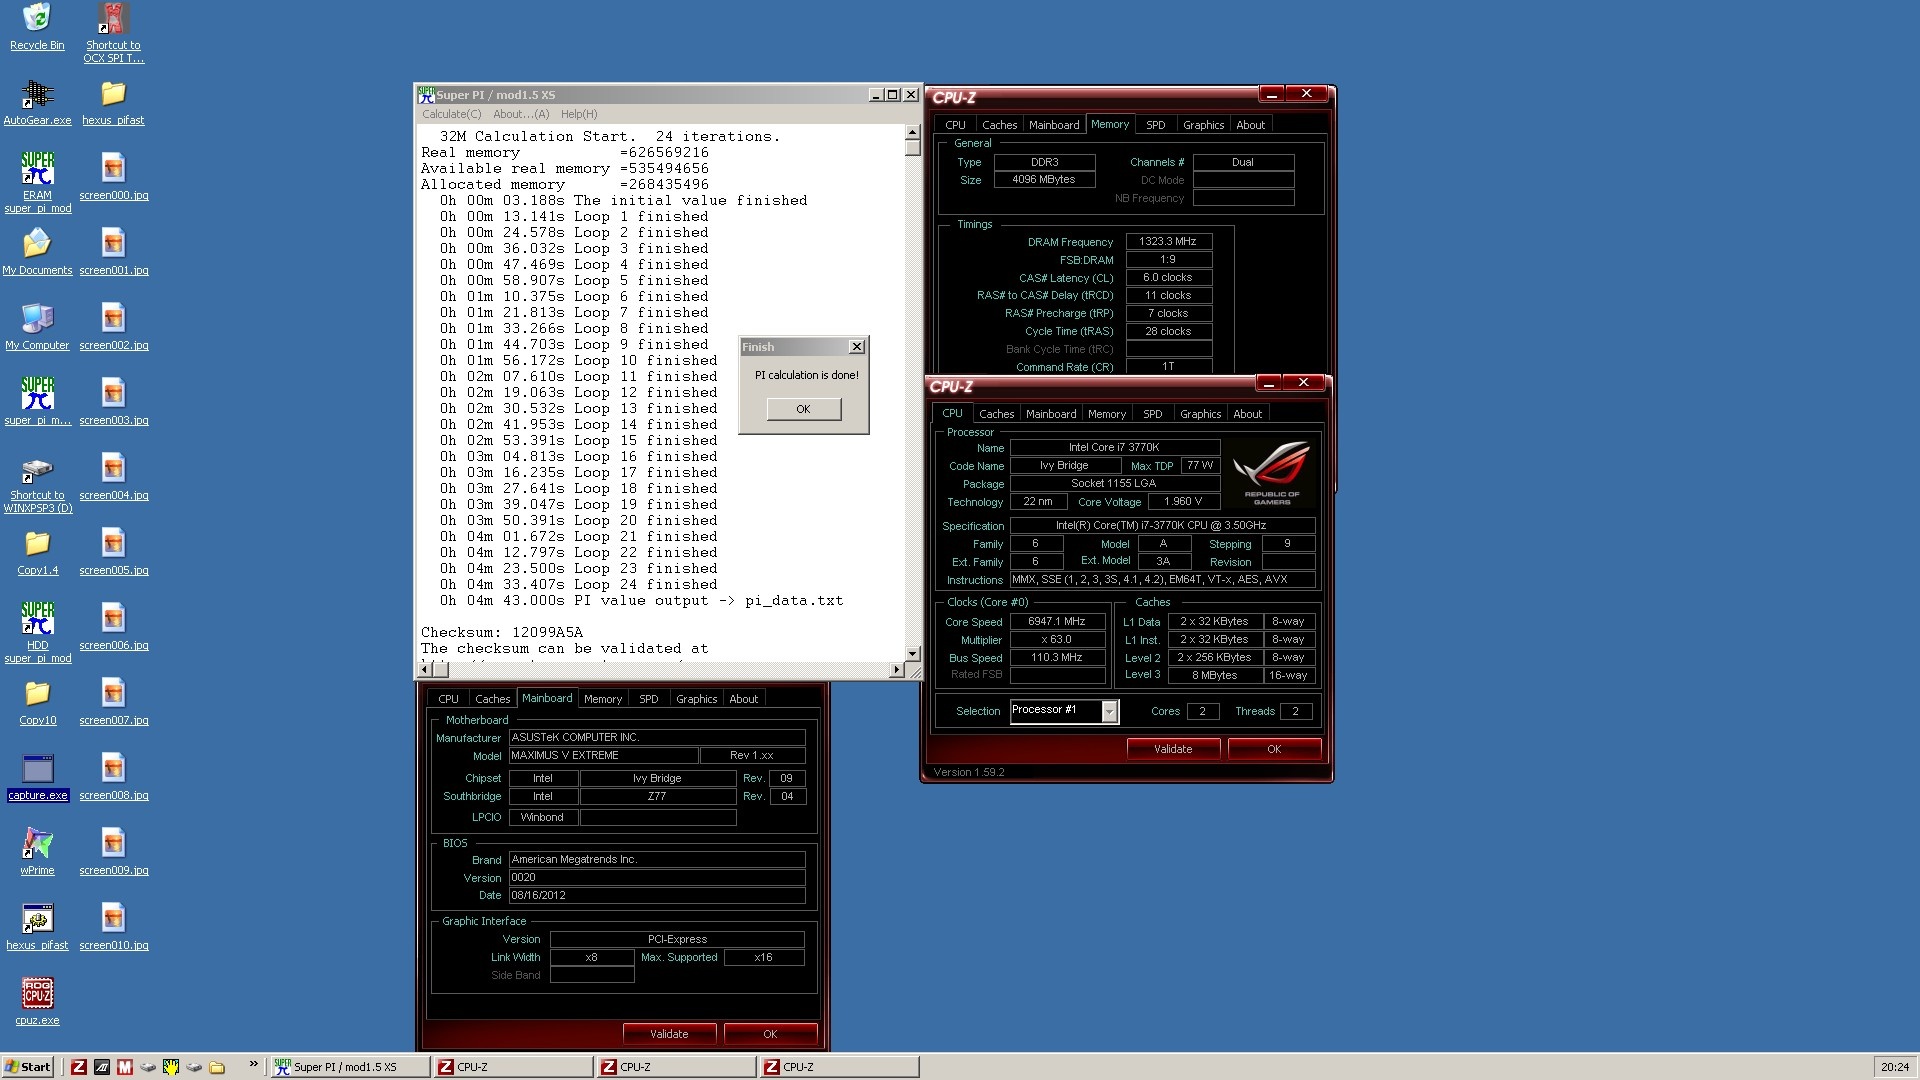
Task: Open the wPrime desktop shortcut
Action: point(37,844)
